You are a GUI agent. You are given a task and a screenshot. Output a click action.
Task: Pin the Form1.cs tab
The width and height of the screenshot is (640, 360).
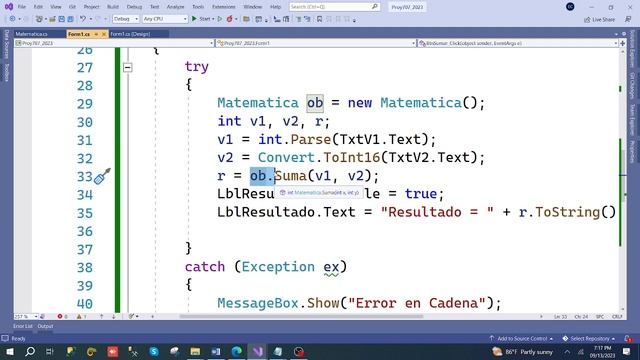click(x=96, y=34)
